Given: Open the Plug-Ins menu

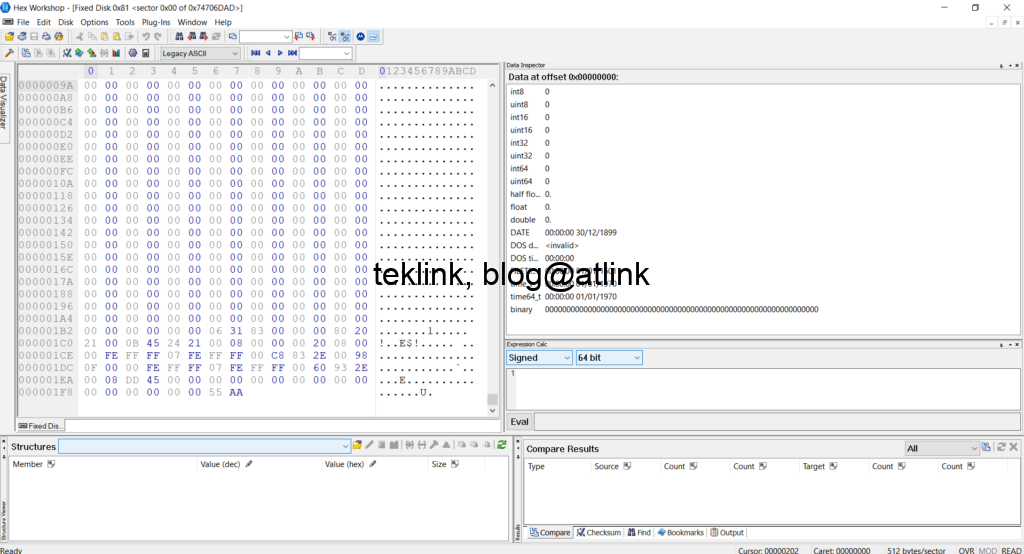Looking at the screenshot, I should click(x=156, y=22).
